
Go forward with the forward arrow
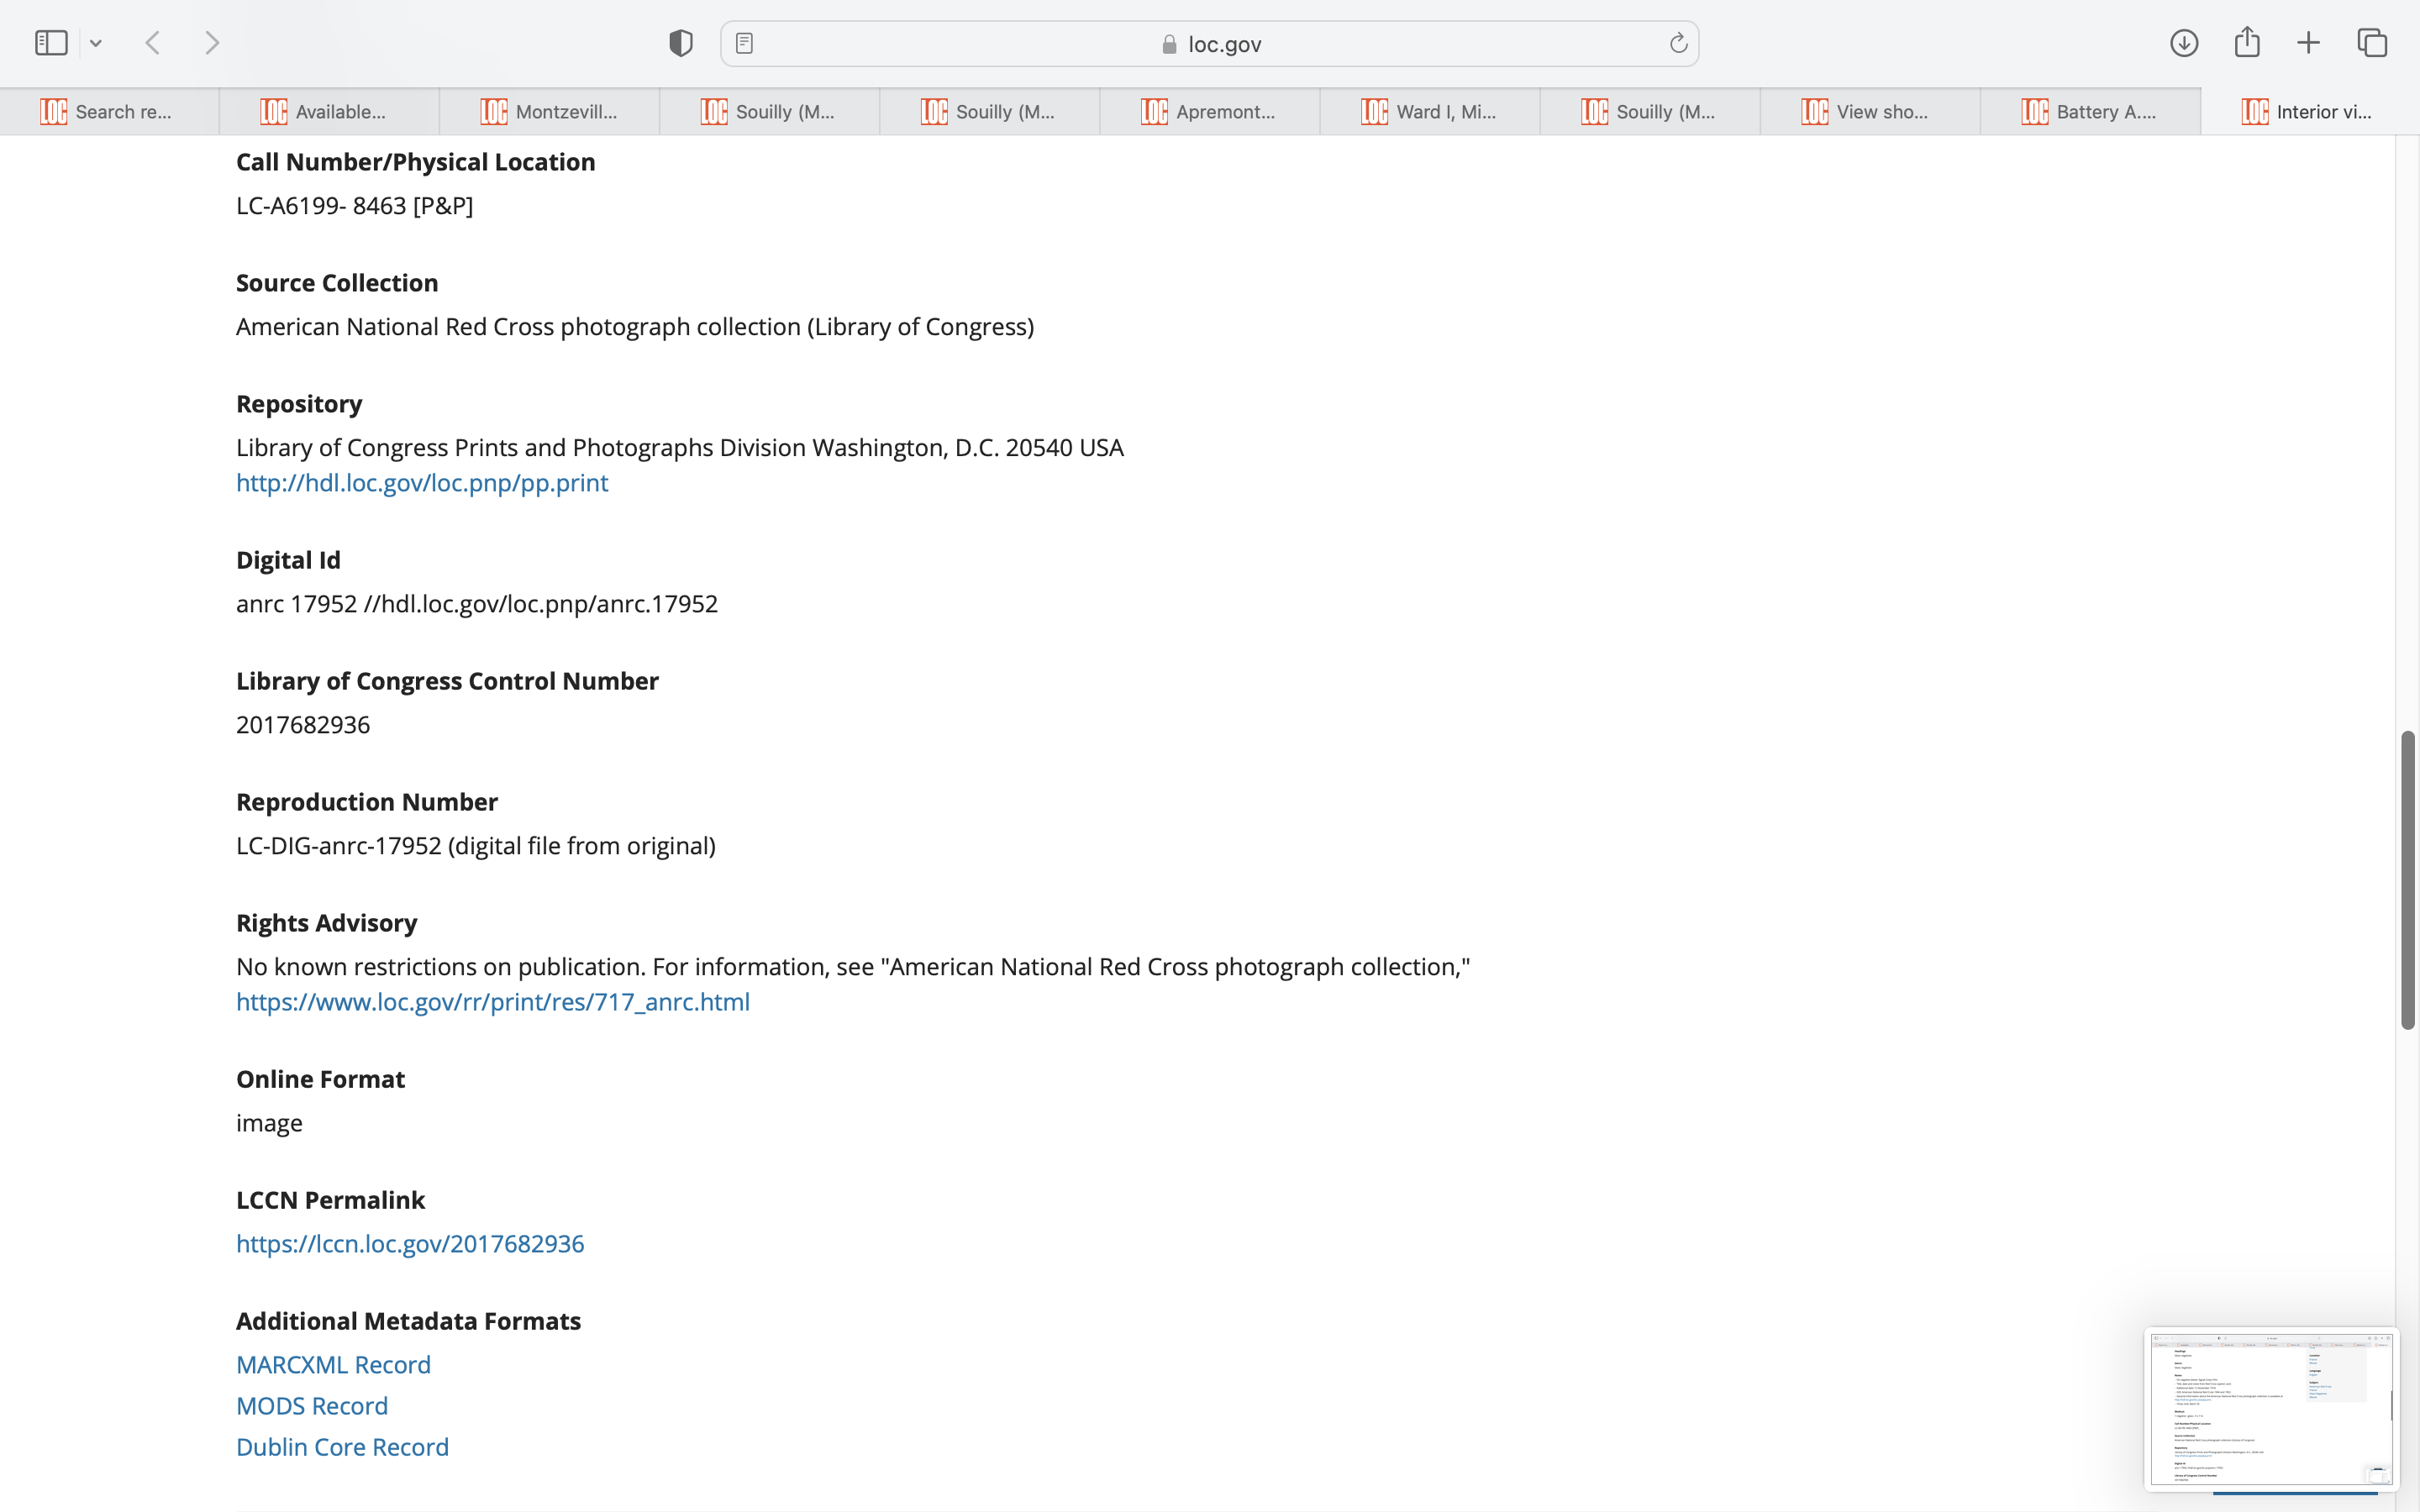pyautogui.click(x=212, y=43)
